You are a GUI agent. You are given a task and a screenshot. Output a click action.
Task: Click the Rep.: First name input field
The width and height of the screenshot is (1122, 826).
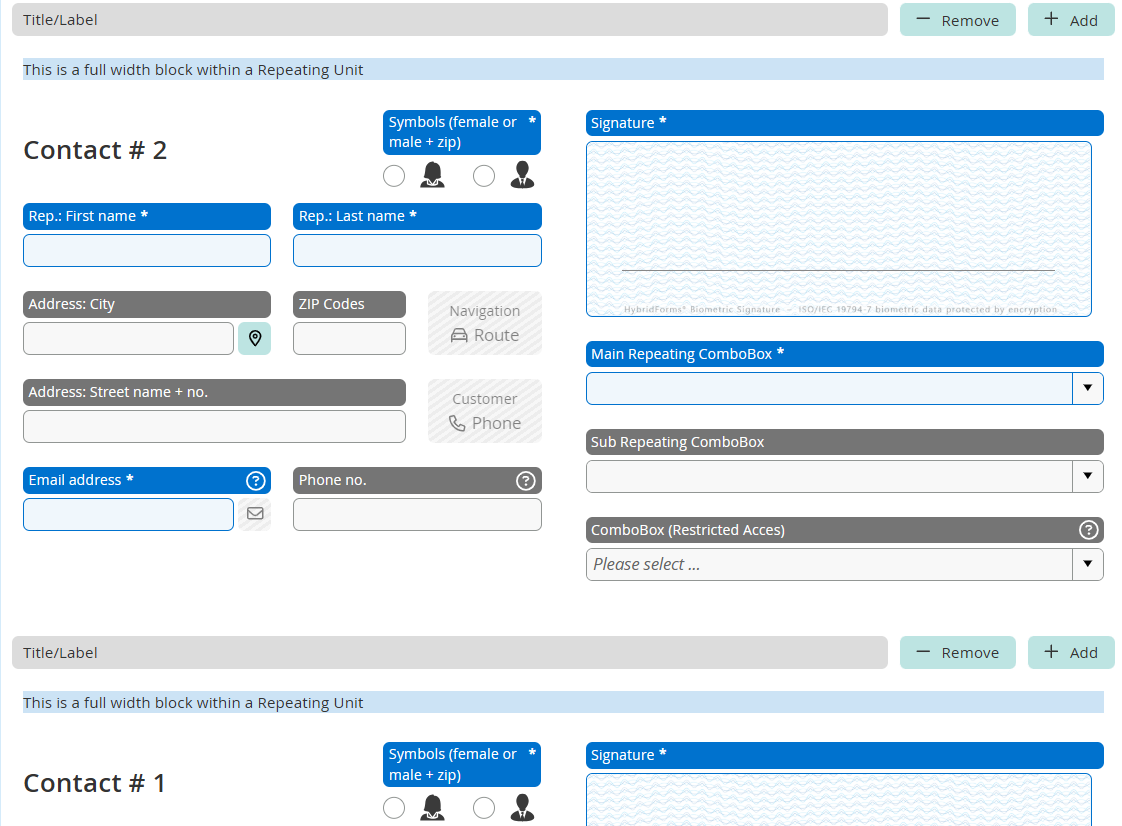[x=147, y=250]
